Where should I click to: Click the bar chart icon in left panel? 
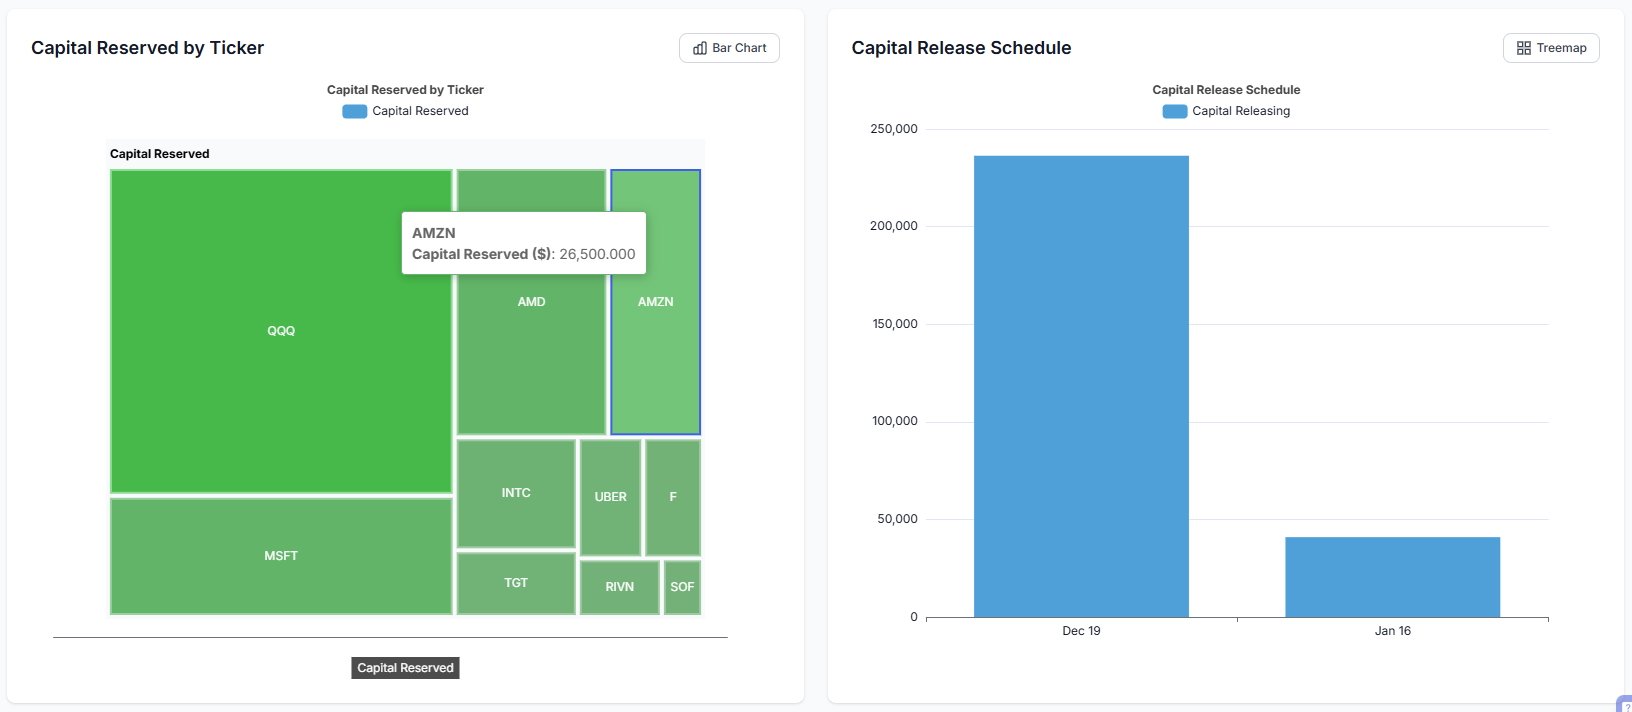coord(700,48)
